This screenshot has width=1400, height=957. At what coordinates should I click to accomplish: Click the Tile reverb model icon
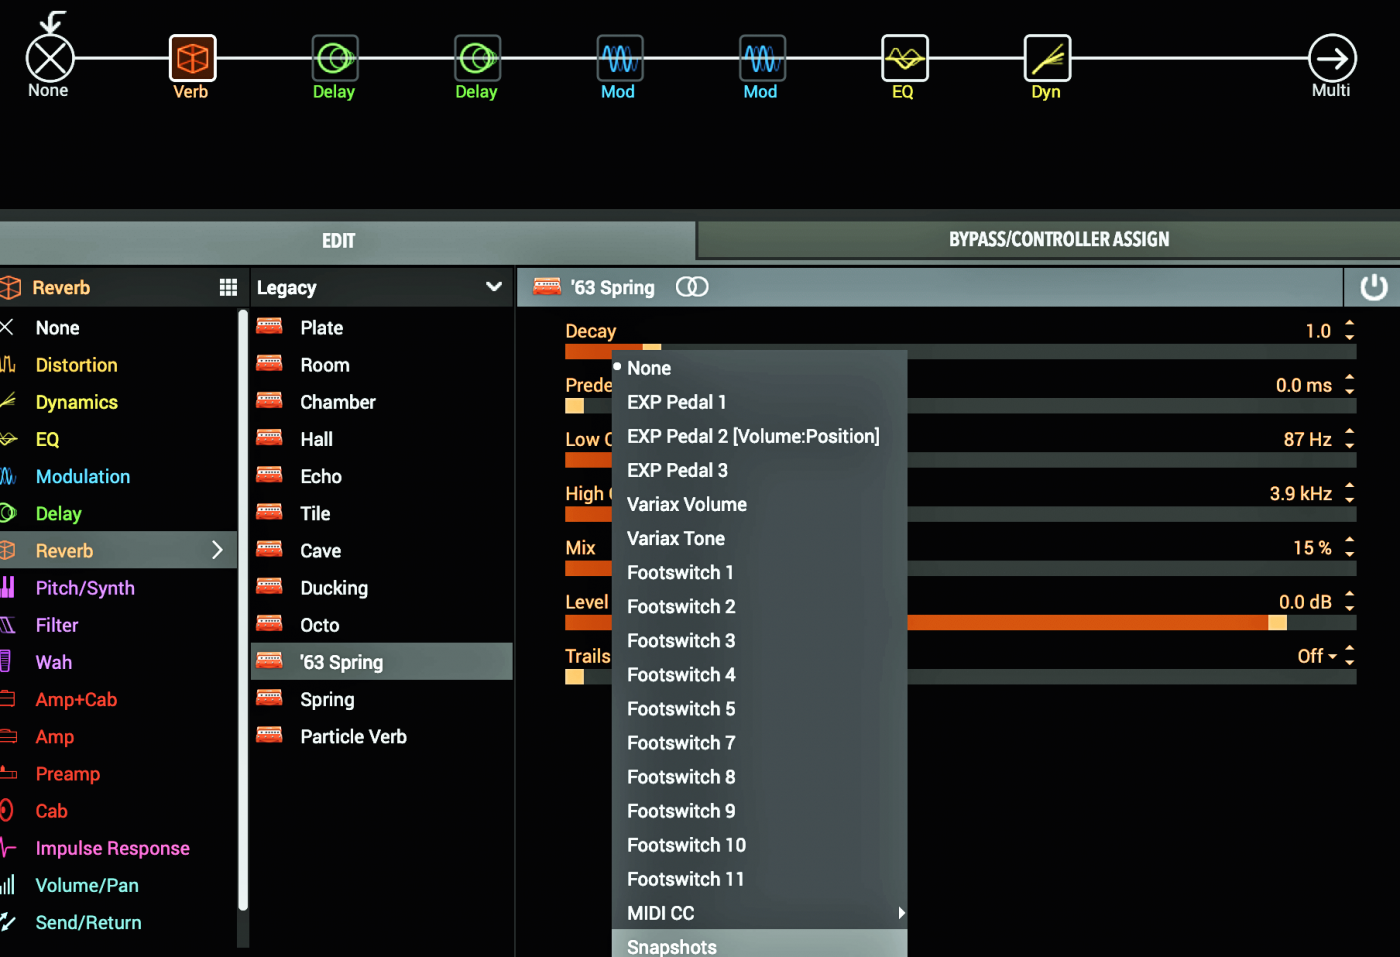click(x=269, y=511)
